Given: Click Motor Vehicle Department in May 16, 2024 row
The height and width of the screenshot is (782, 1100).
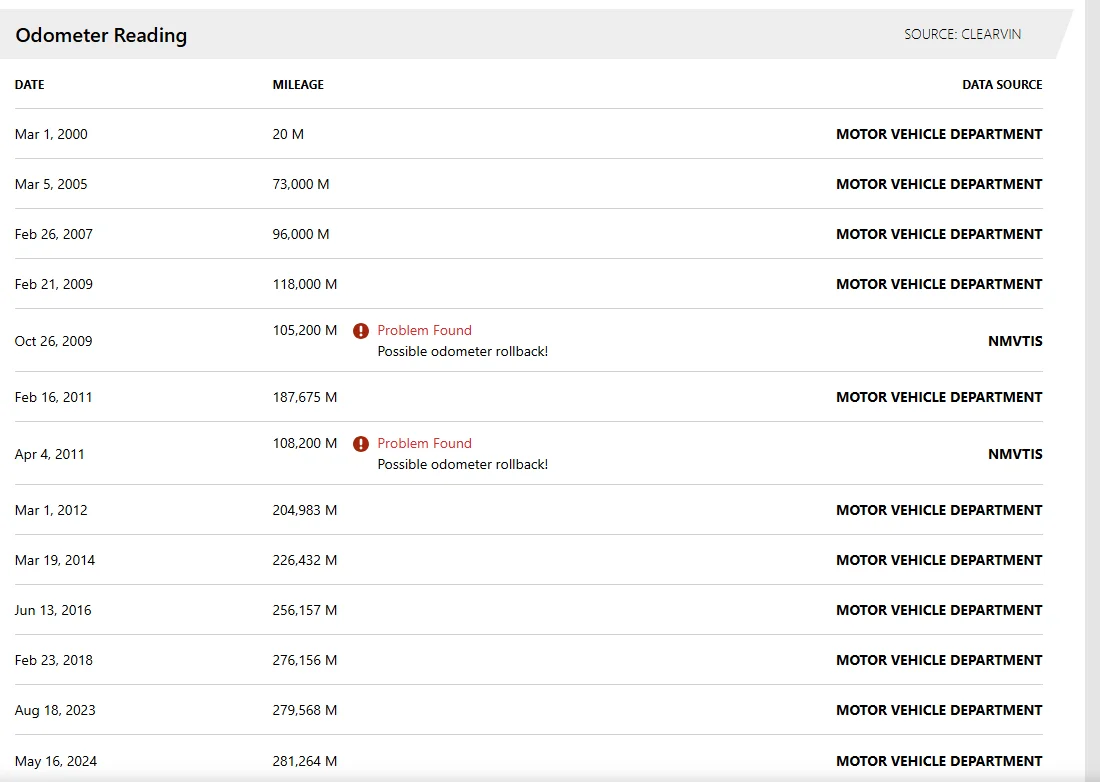Looking at the screenshot, I should tap(939, 761).
